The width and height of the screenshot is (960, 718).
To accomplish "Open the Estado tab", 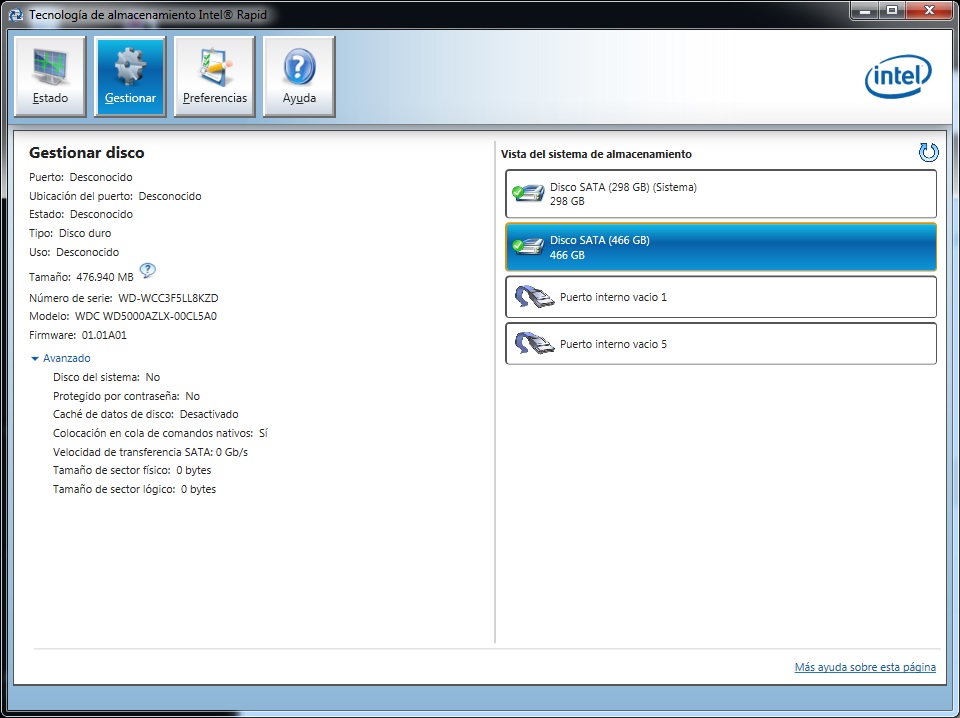I will pyautogui.click(x=50, y=77).
